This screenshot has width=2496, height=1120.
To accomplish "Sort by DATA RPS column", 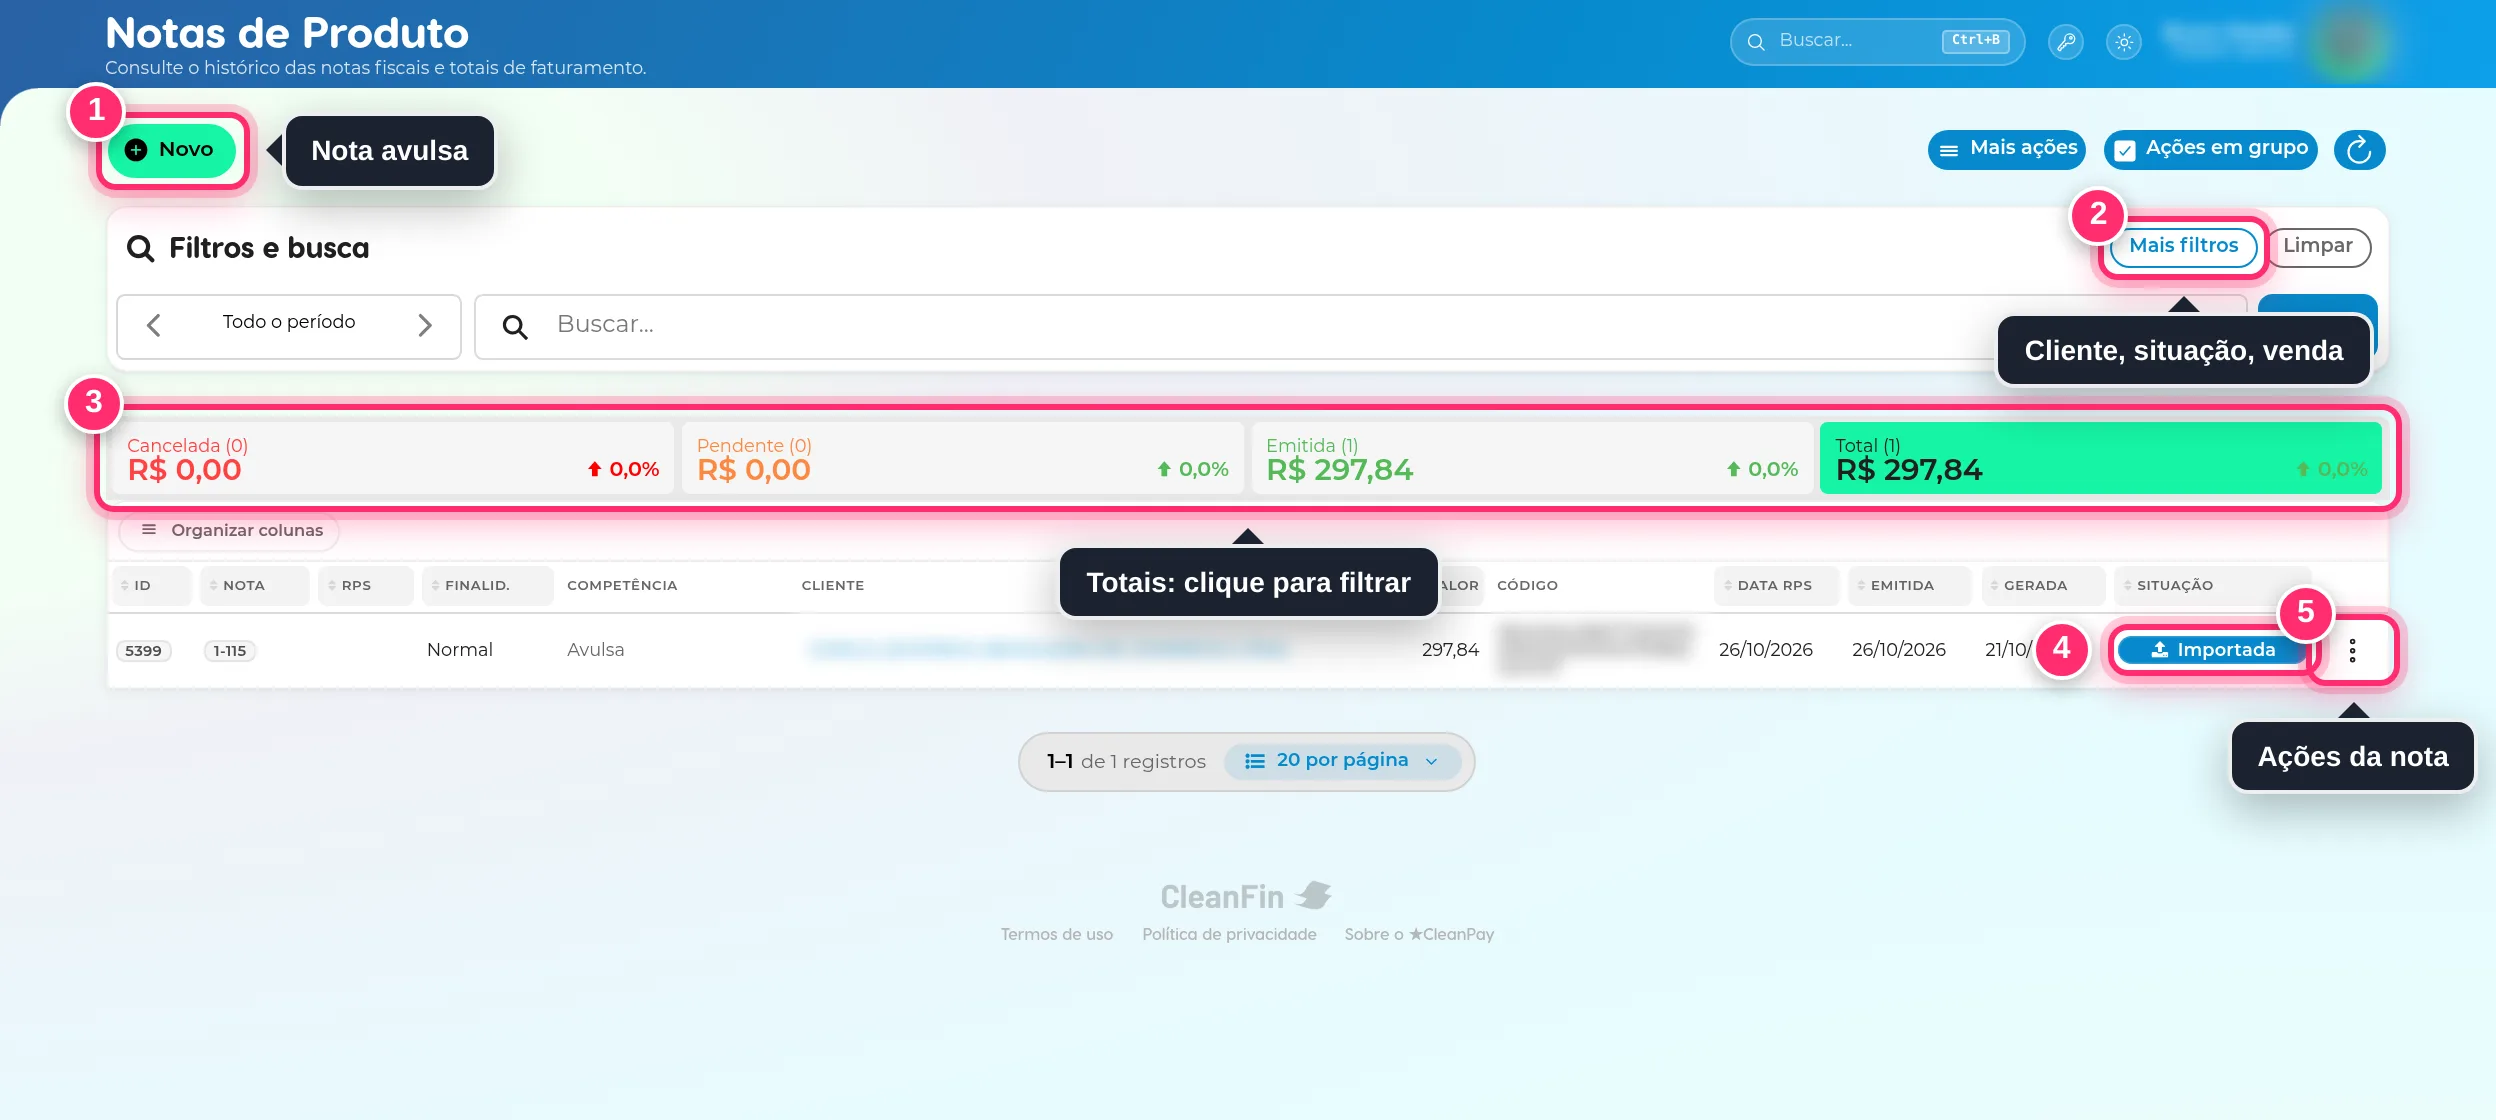I will tap(1776, 586).
